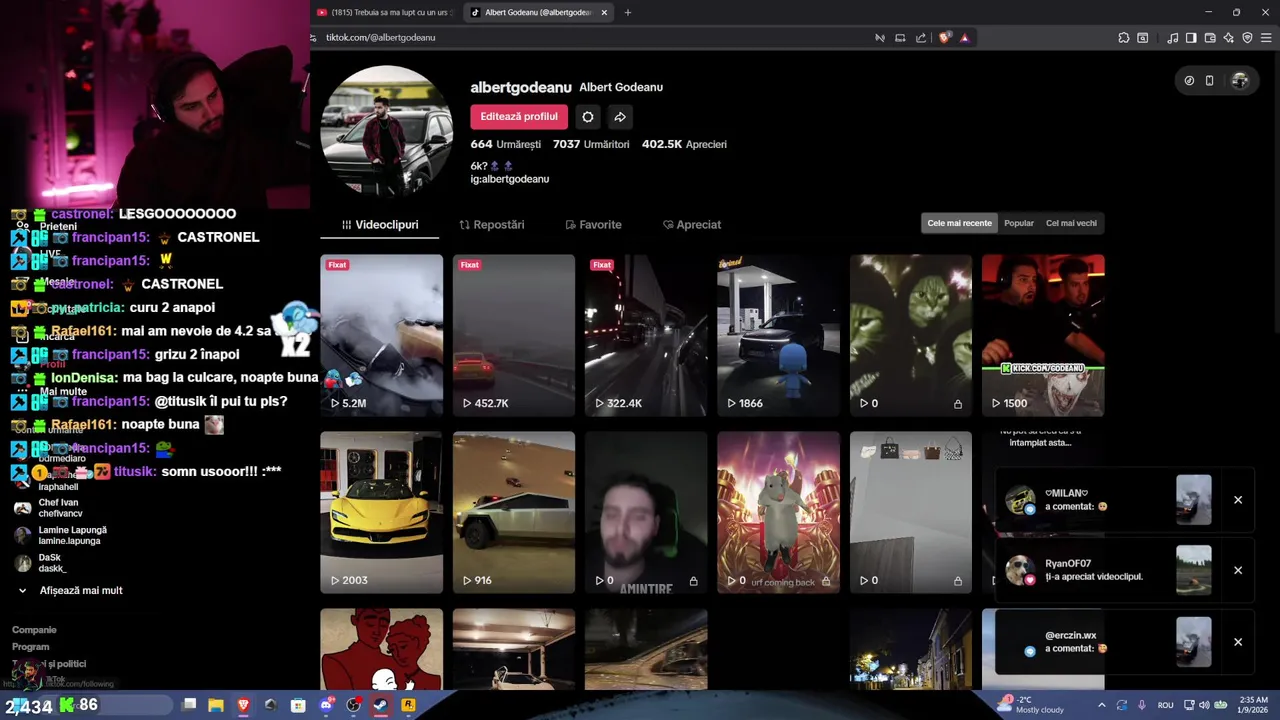Viewport: 1280px width, 720px height.
Task: Open the pinned video with 322.4K views
Action: (x=646, y=335)
